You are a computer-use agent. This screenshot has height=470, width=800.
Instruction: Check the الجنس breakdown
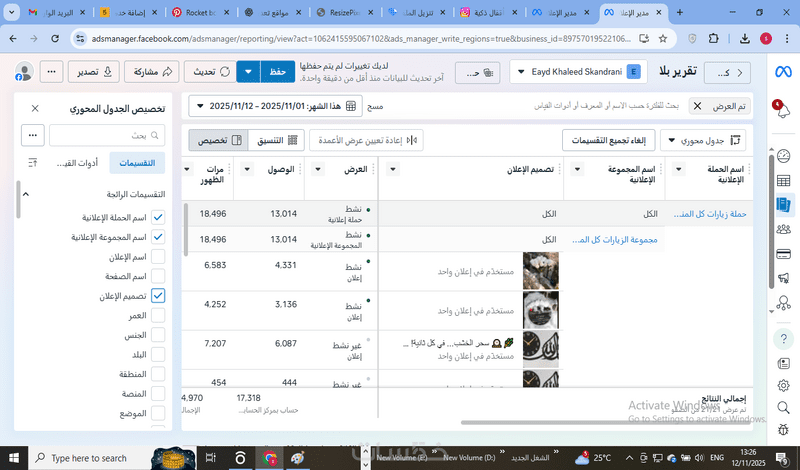click(x=158, y=335)
